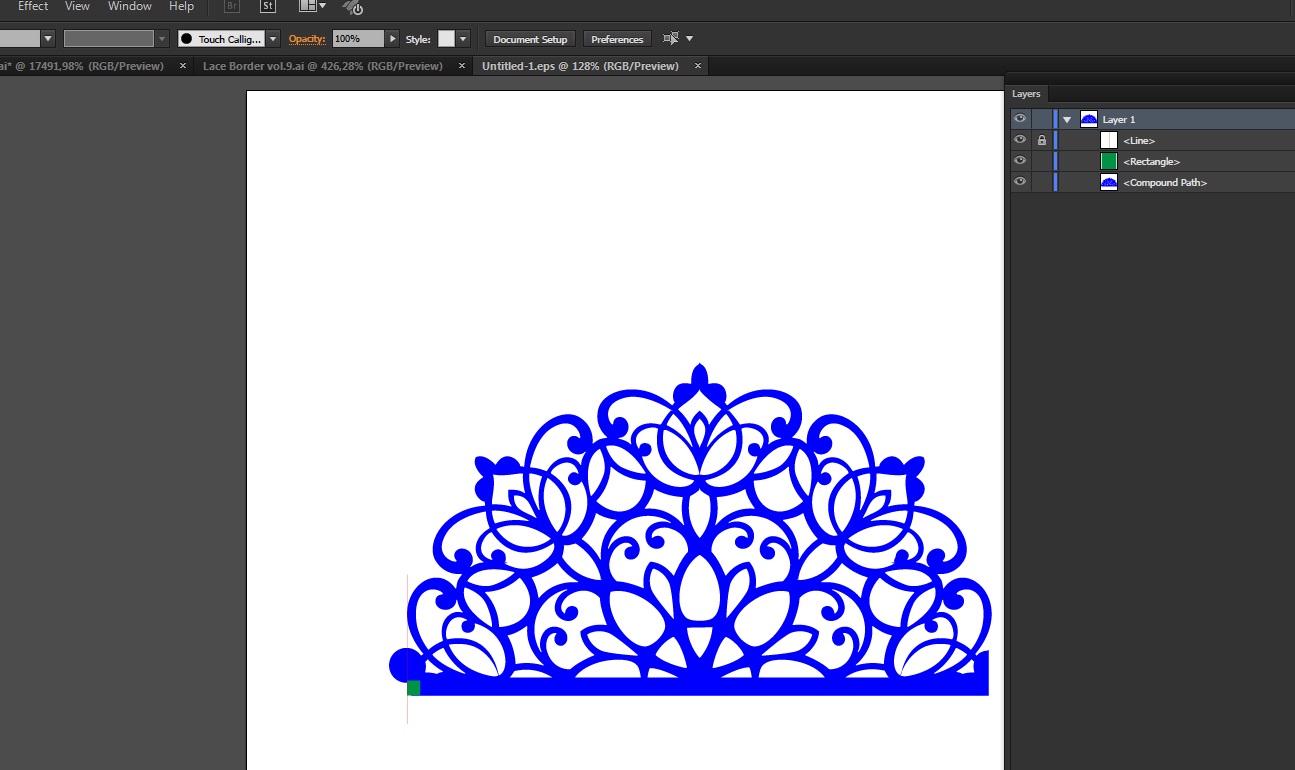Viewport: 1295px width, 770px height.
Task: Click the Style swatch box
Action: (x=446, y=39)
